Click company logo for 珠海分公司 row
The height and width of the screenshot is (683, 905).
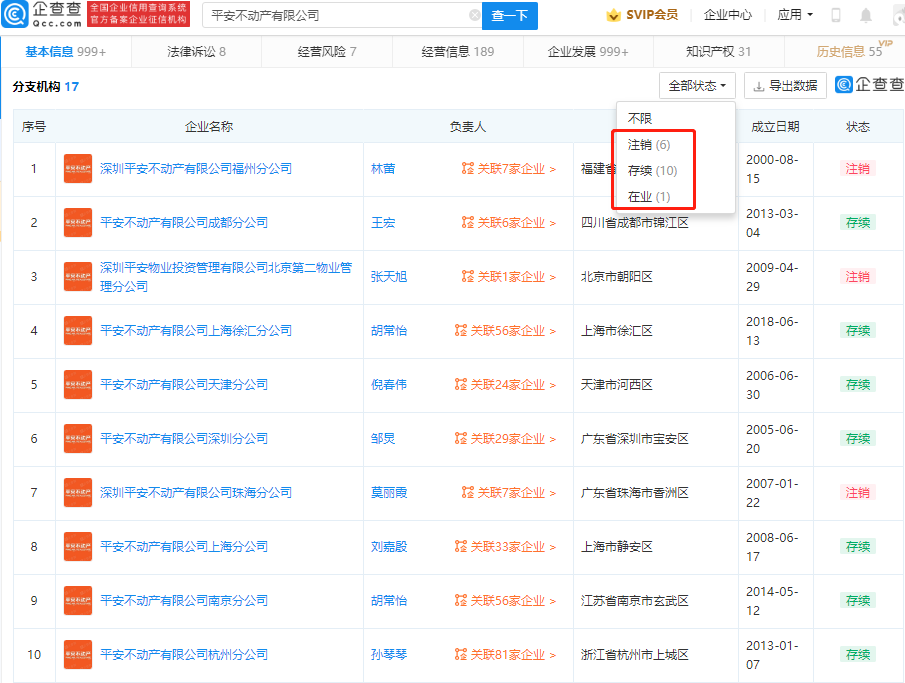pos(78,492)
